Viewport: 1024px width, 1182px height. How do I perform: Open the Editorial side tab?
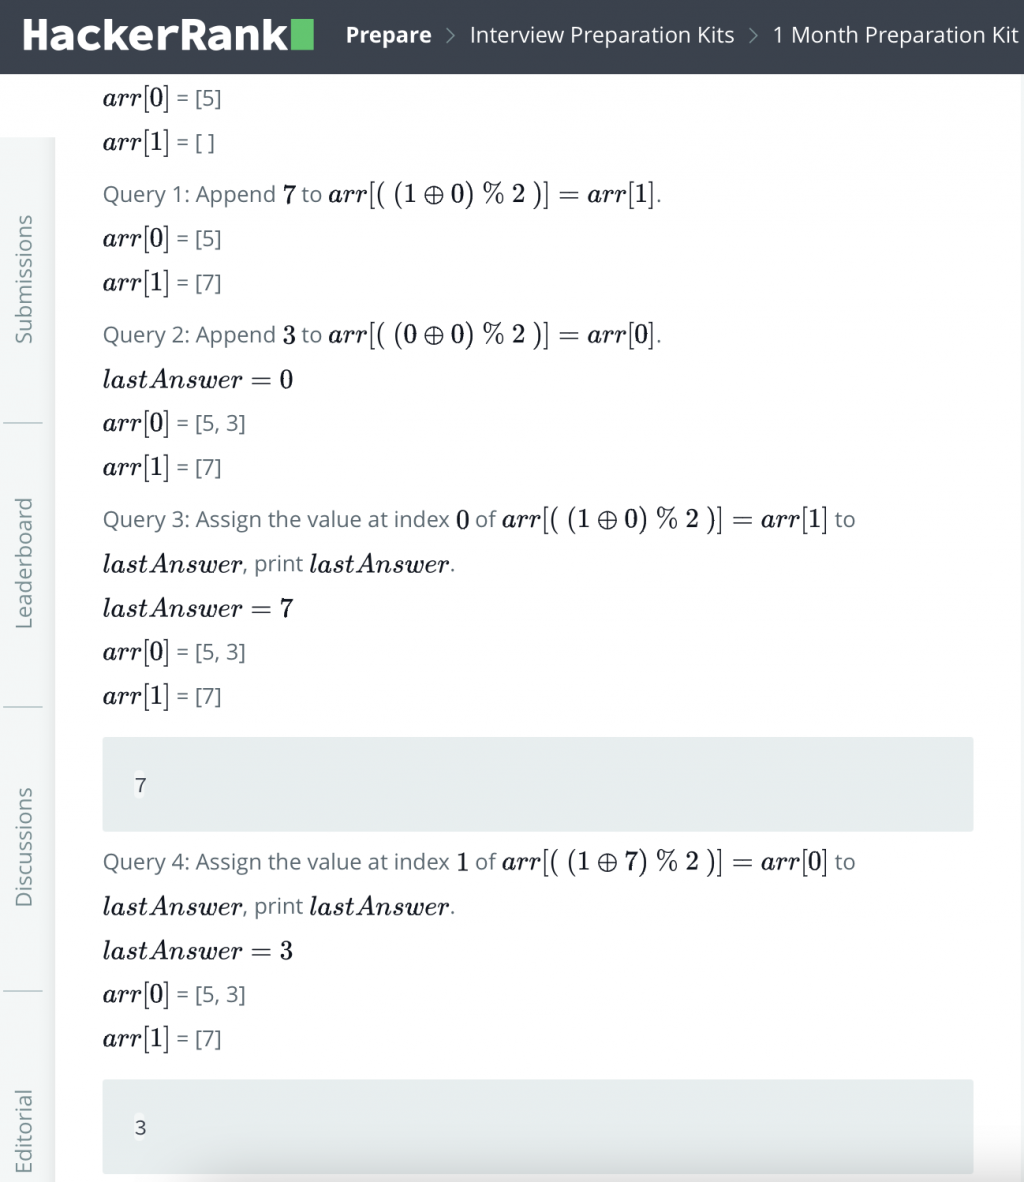24,1131
